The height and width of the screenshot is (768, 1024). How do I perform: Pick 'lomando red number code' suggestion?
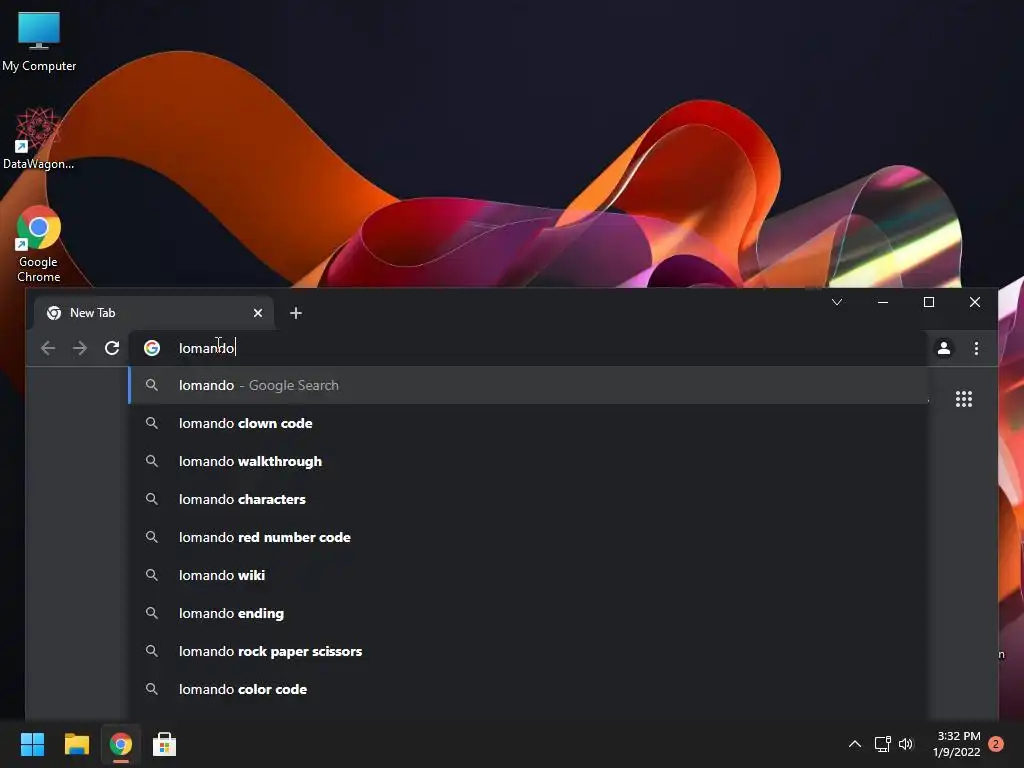pos(528,537)
